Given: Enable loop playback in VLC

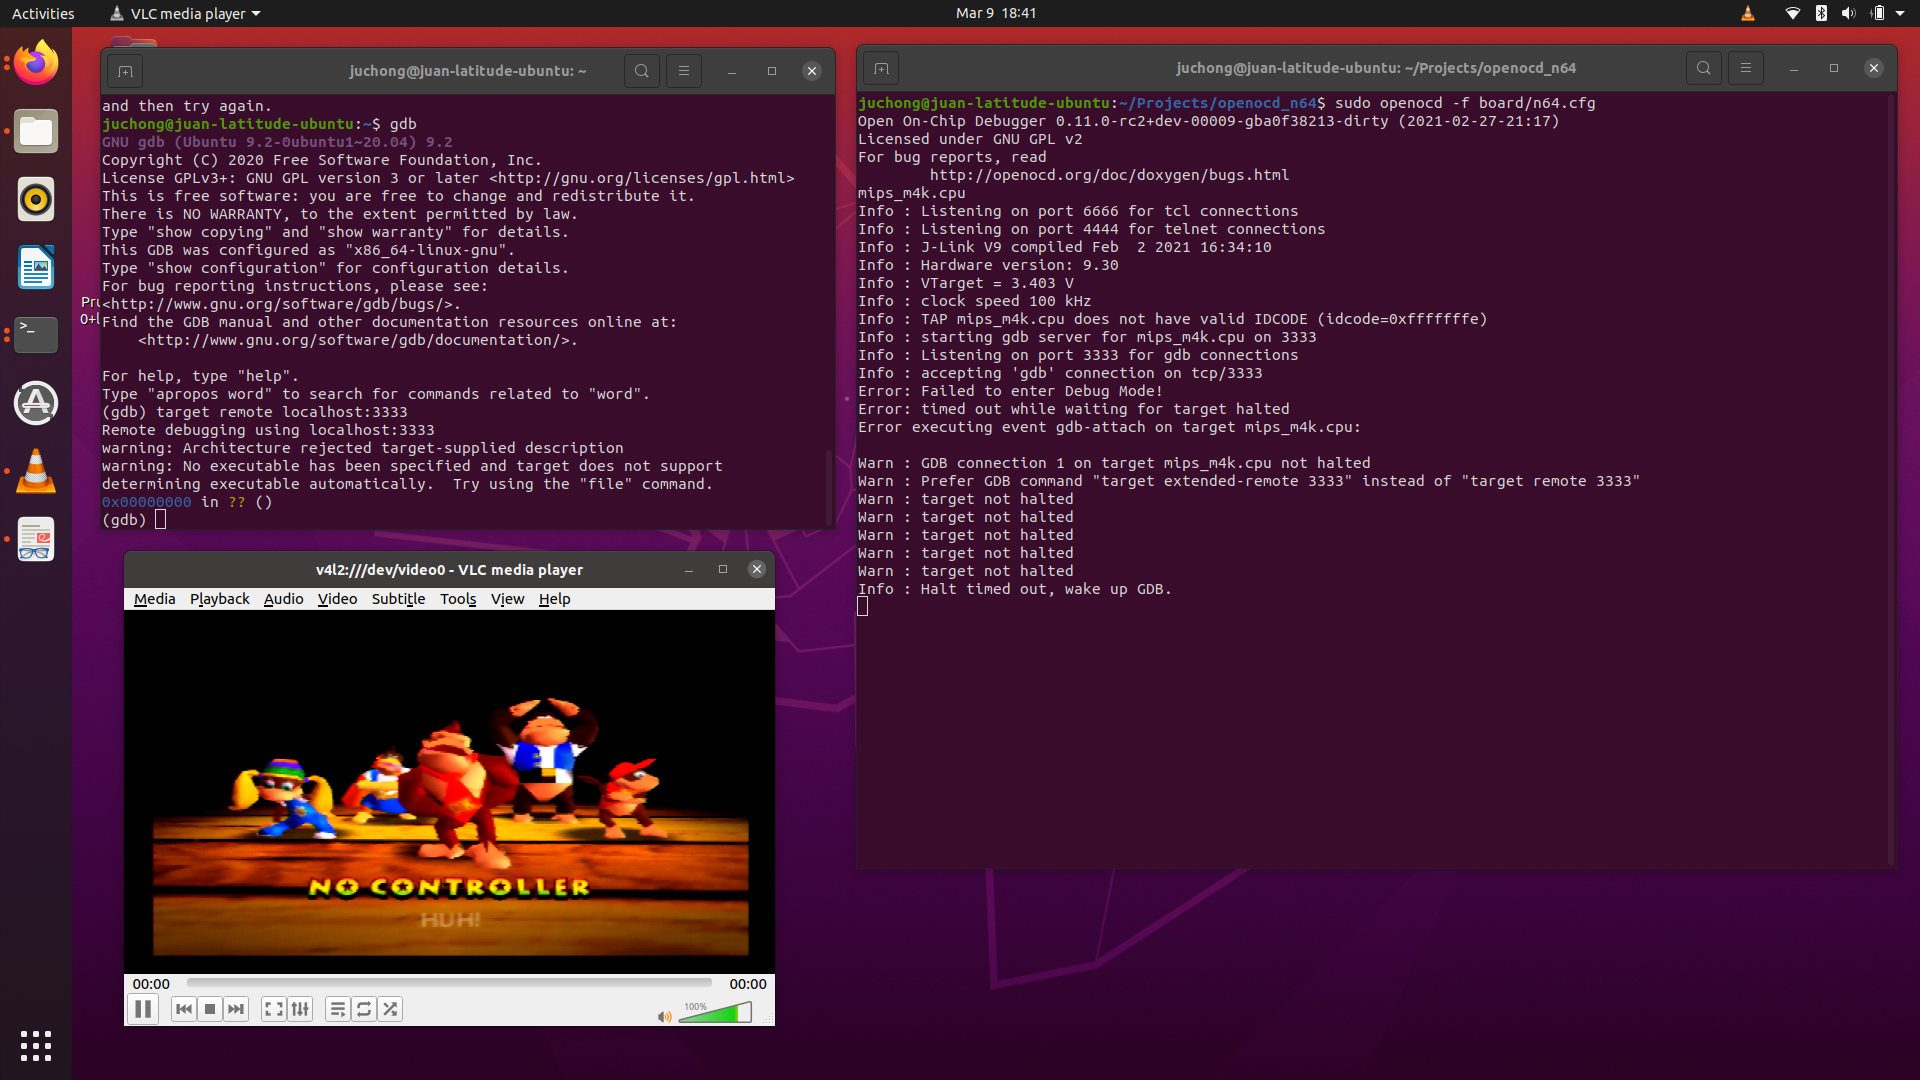Looking at the screenshot, I should pyautogui.click(x=364, y=1009).
